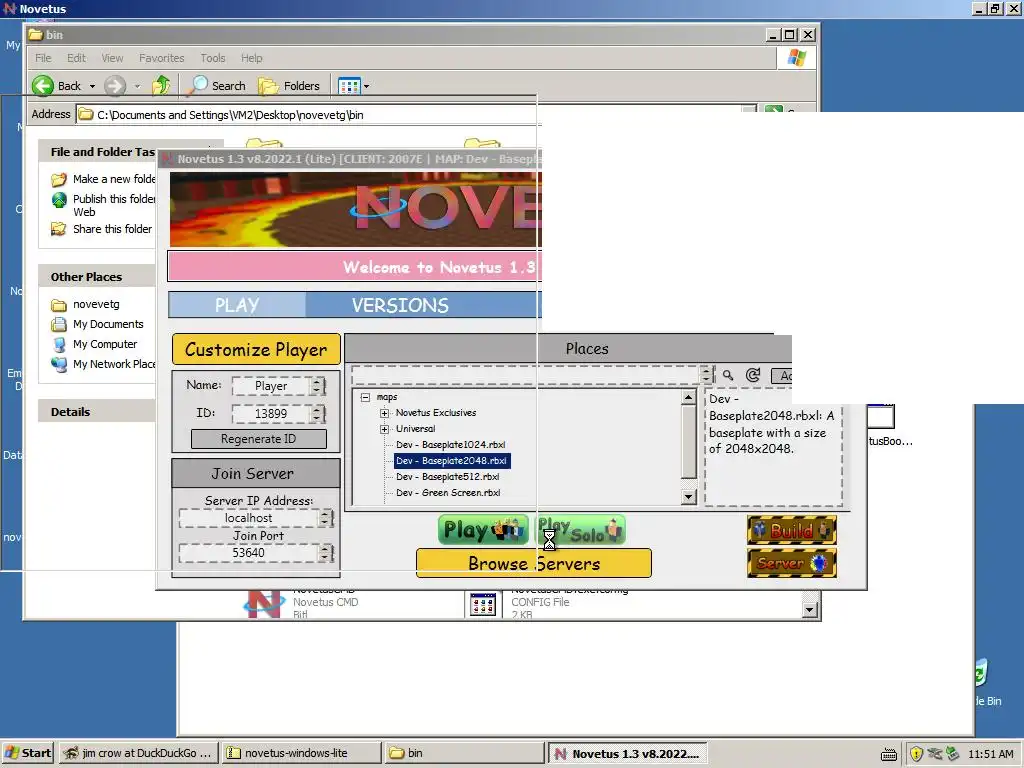Open the Favorites menu
Viewport: 1024px width, 768px height.
pos(161,58)
